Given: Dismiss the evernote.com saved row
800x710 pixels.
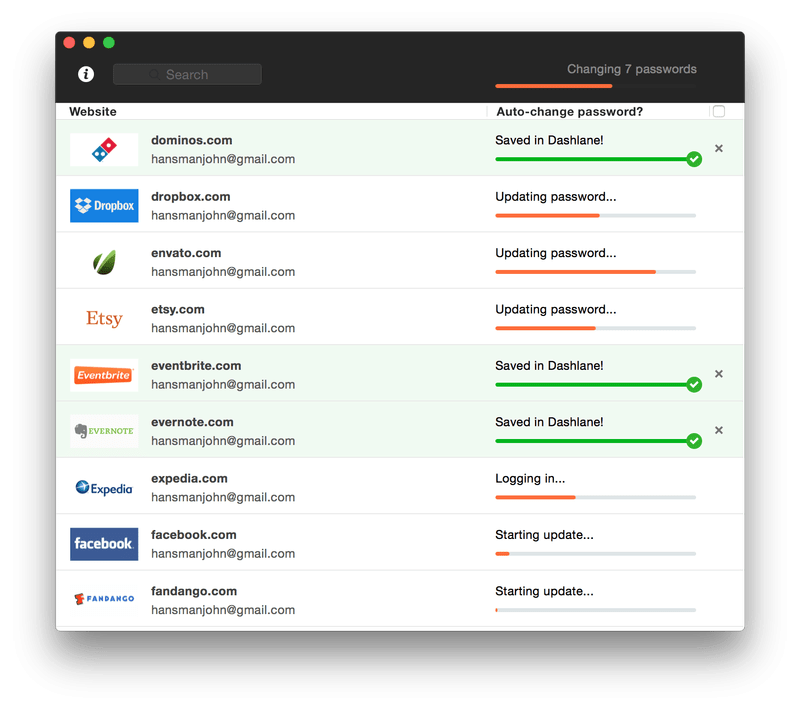Looking at the screenshot, I should [x=719, y=430].
